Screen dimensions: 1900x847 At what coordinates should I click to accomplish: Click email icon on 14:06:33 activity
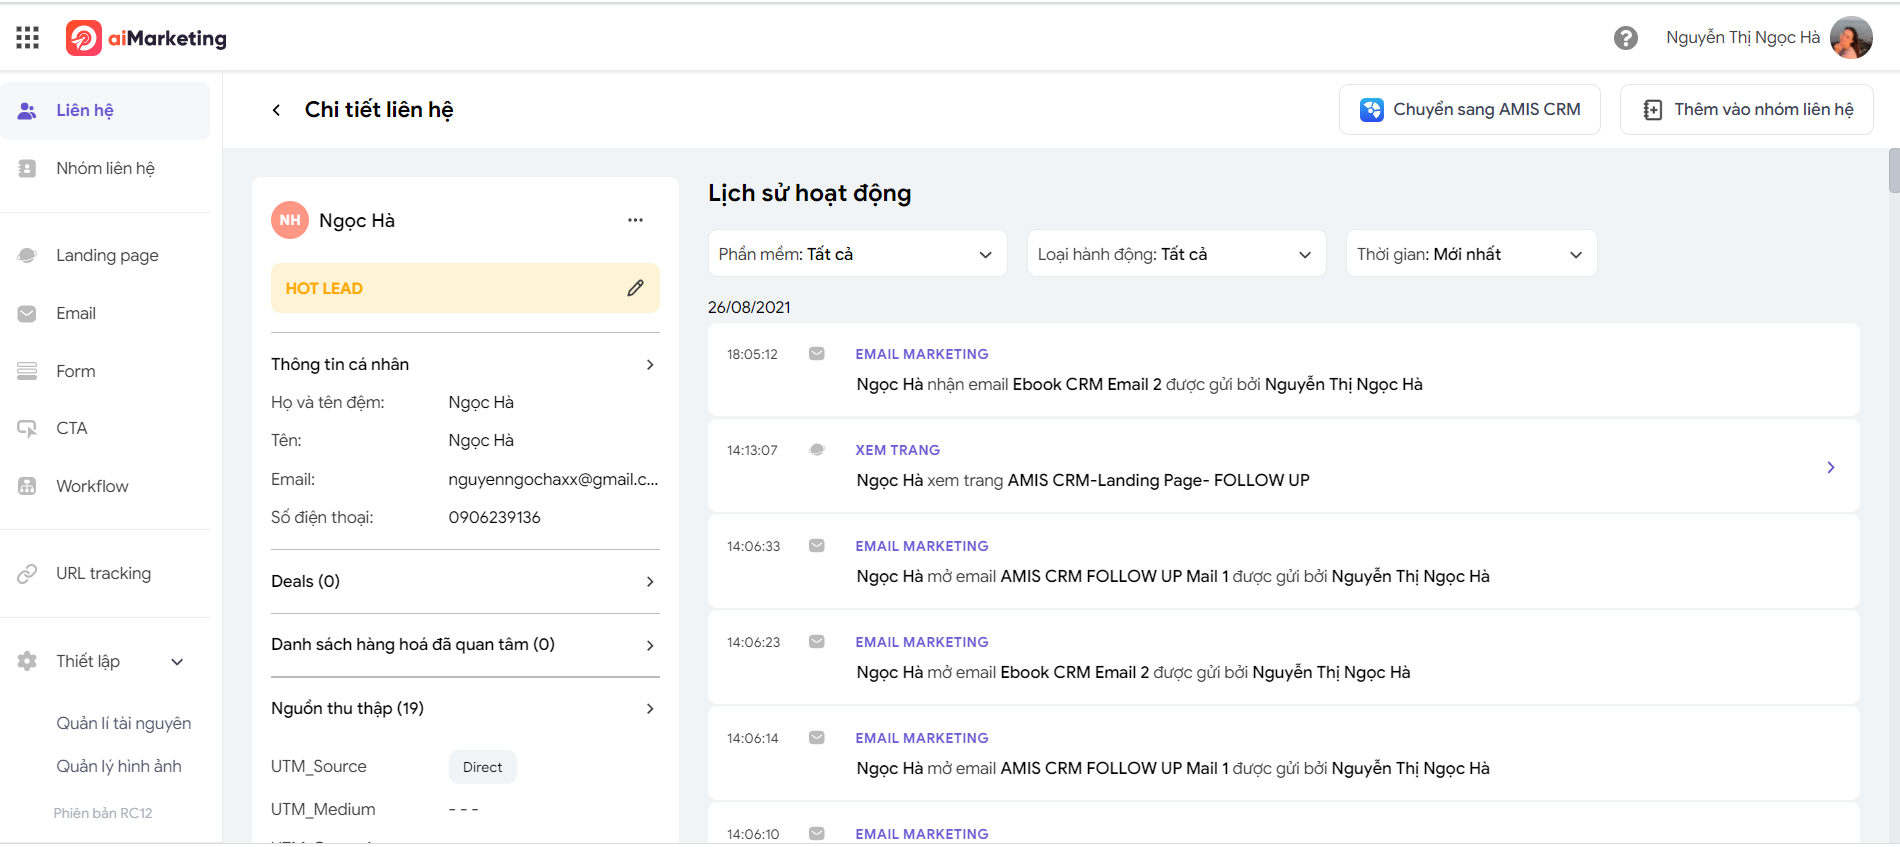pyautogui.click(x=817, y=545)
